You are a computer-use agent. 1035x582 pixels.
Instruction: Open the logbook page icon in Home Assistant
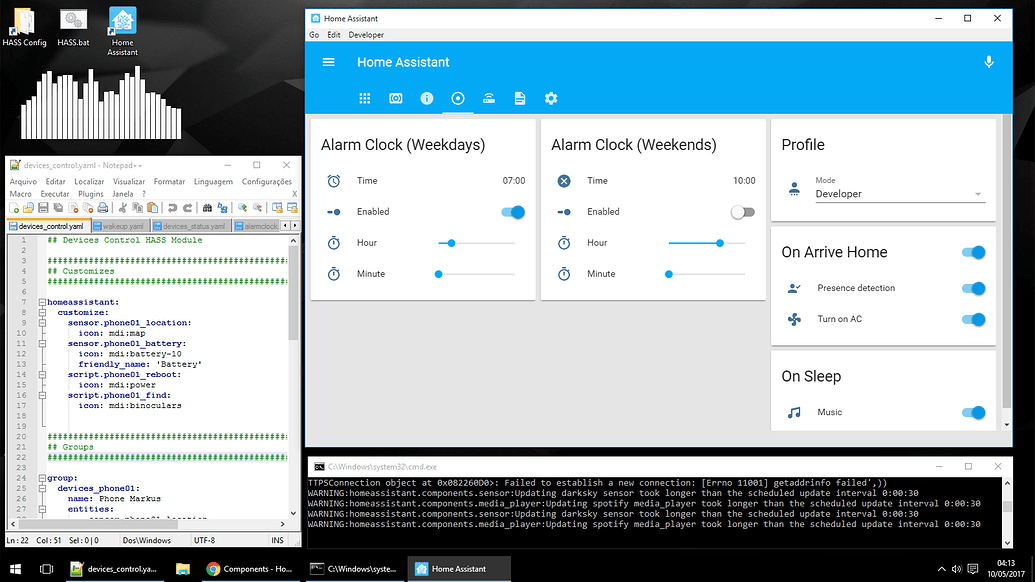(520, 98)
